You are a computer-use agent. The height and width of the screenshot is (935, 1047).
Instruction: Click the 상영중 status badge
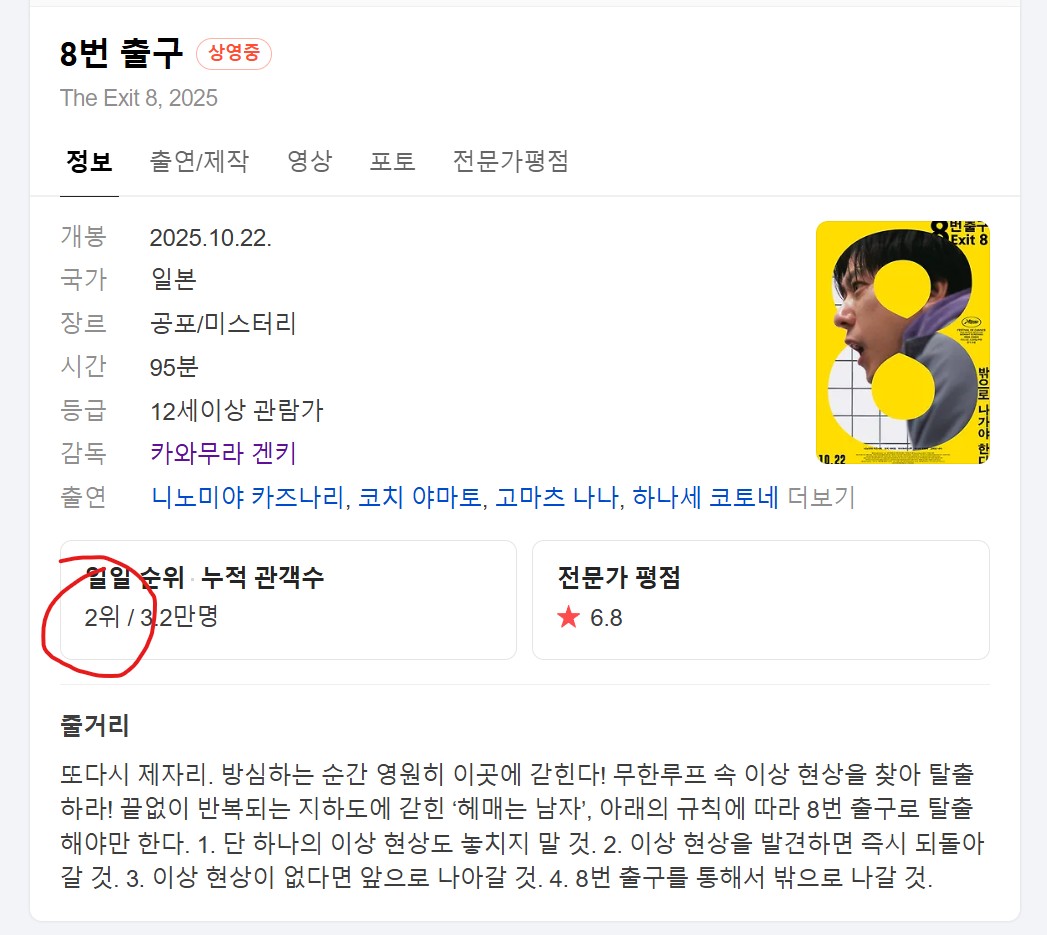[x=234, y=53]
